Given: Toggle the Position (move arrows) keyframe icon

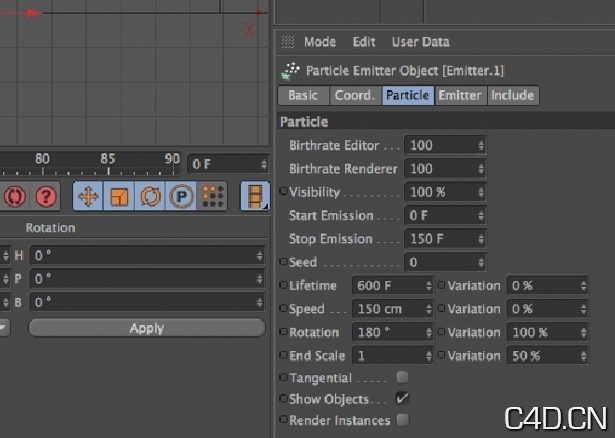Looking at the screenshot, I should [88, 196].
